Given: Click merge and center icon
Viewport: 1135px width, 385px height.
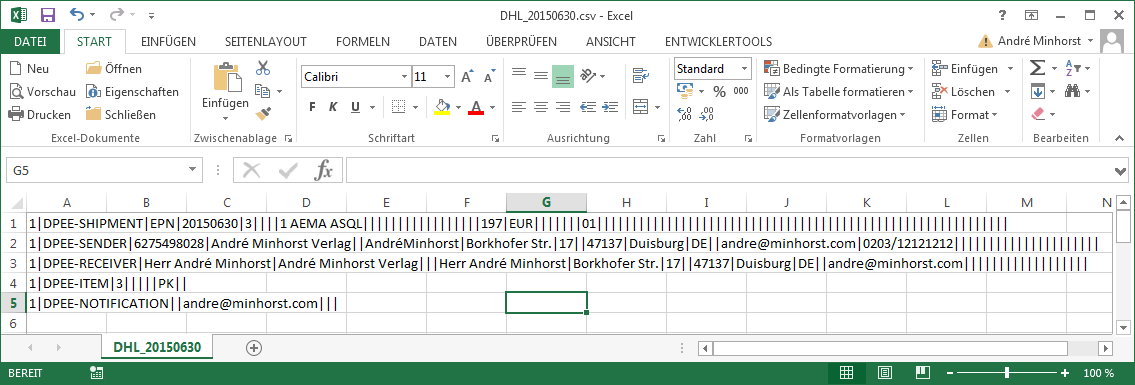Looking at the screenshot, I should click(641, 107).
